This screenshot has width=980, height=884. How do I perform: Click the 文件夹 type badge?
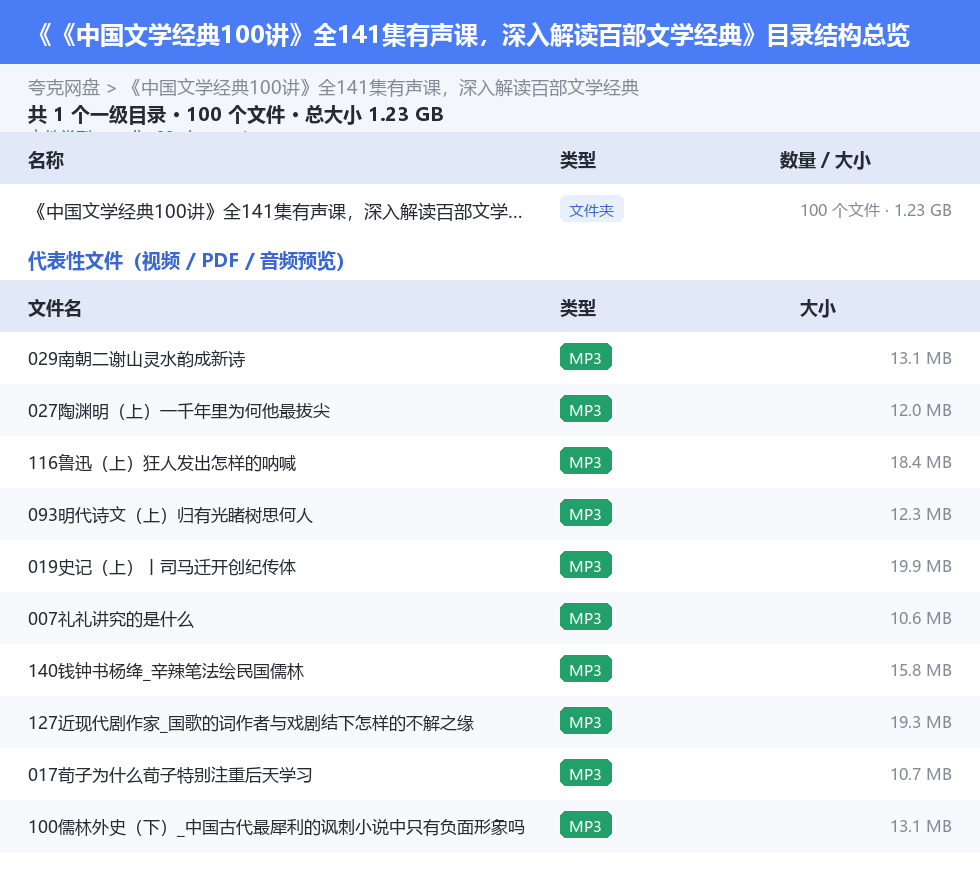[591, 210]
